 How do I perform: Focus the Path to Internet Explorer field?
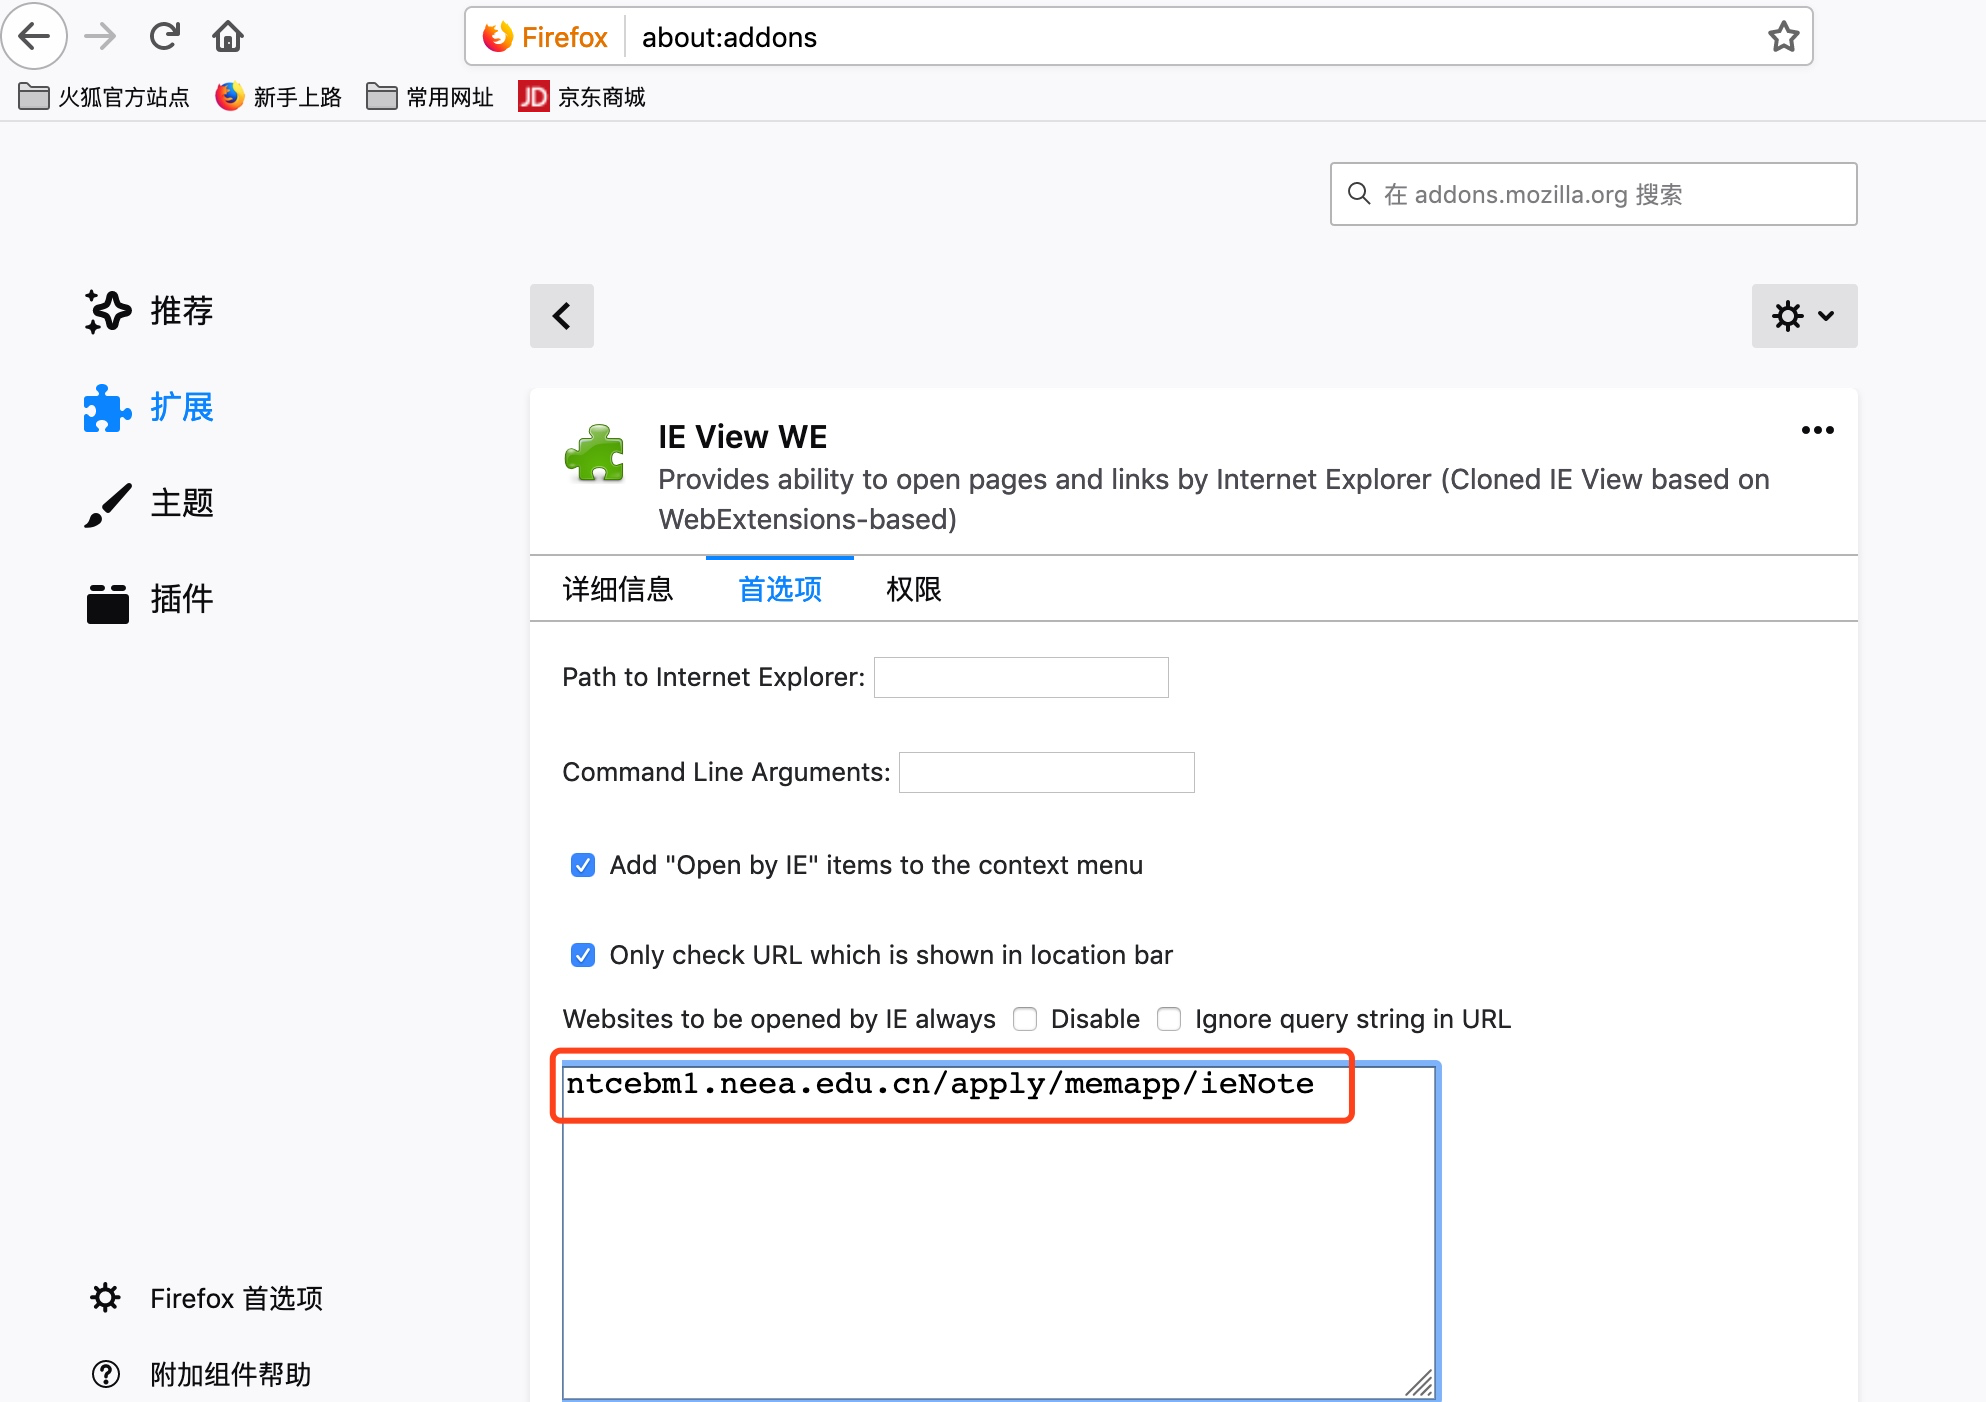coord(1021,677)
